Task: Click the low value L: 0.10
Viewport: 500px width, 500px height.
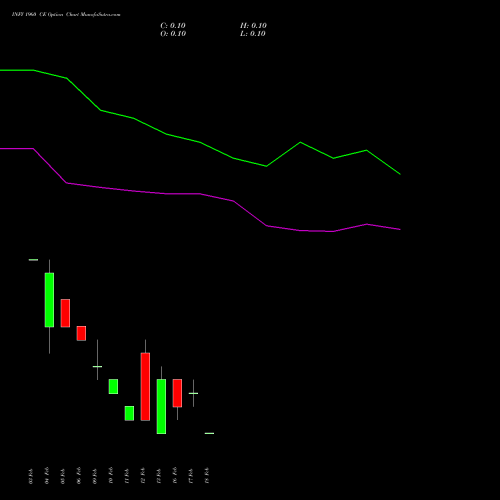Action: 253,34
